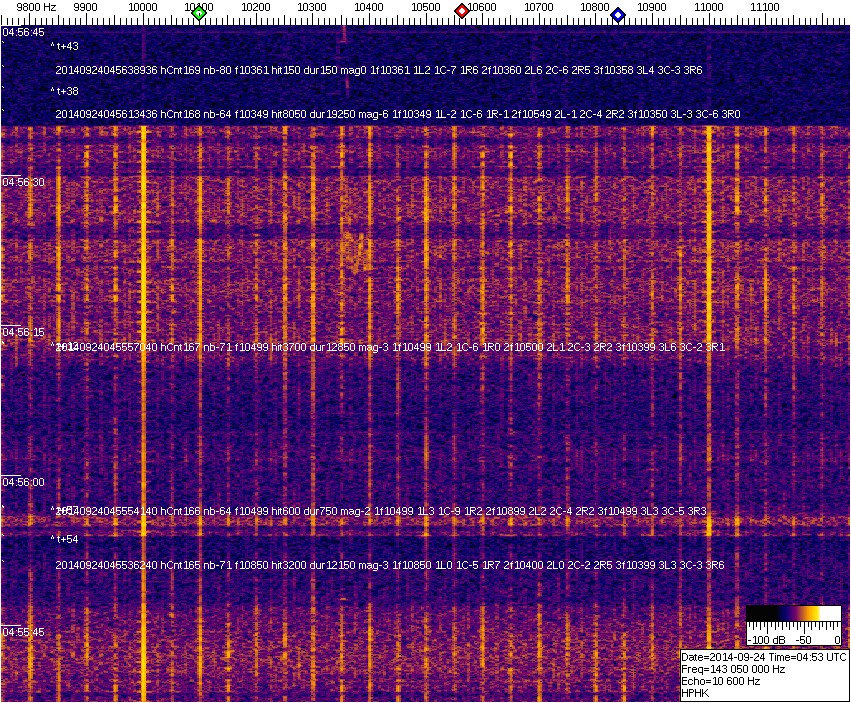Click the t+43 event annotation
This screenshot has width=851, height=703.
click(66, 47)
